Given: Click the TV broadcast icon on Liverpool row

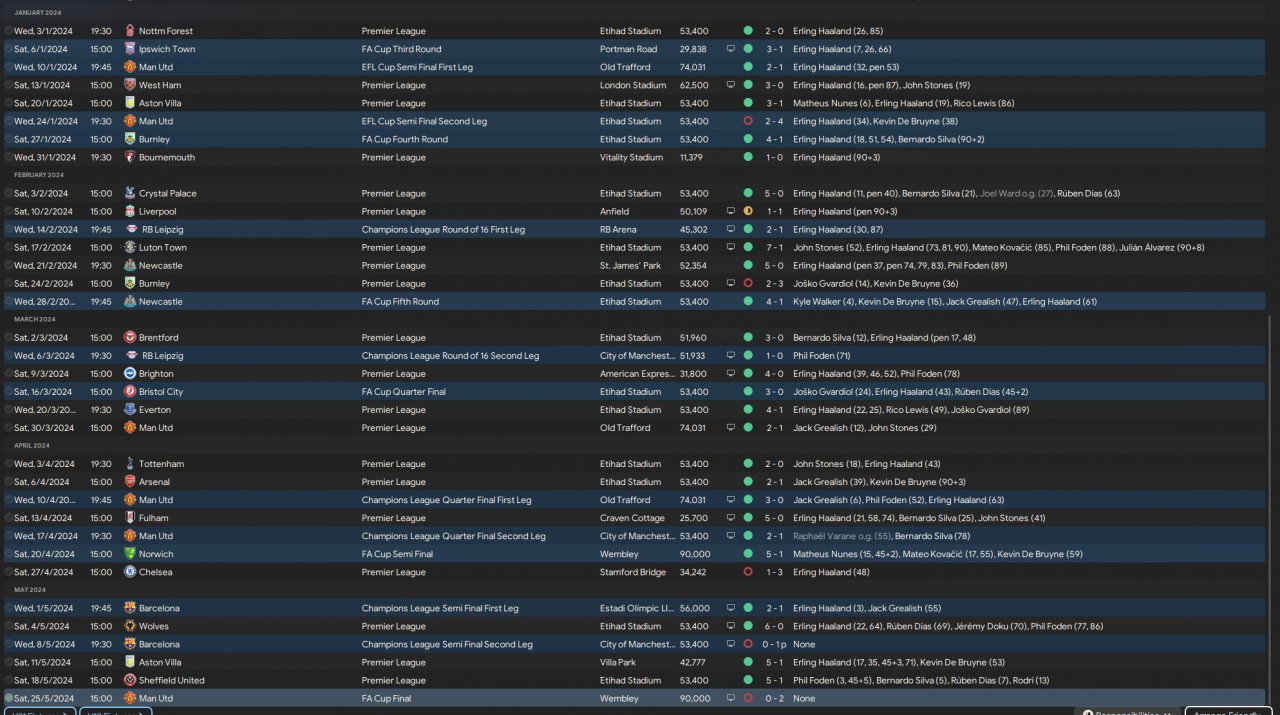Looking at the screenshot, I should (x=730, y=211).
